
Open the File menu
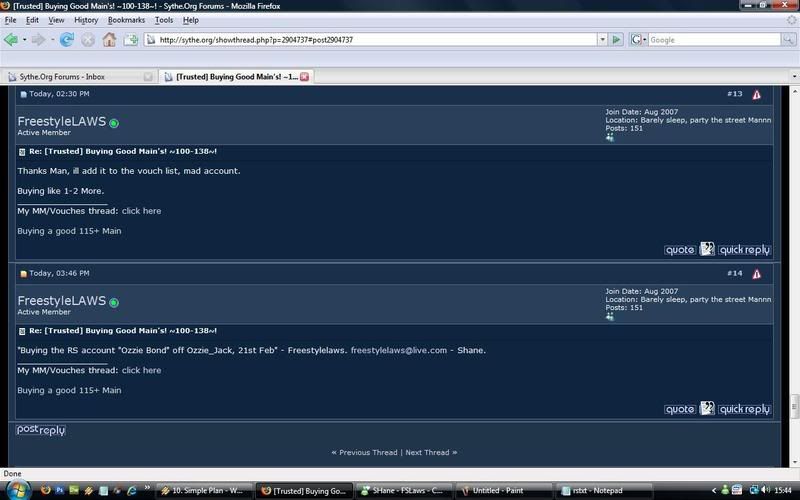tap(10, 20)
